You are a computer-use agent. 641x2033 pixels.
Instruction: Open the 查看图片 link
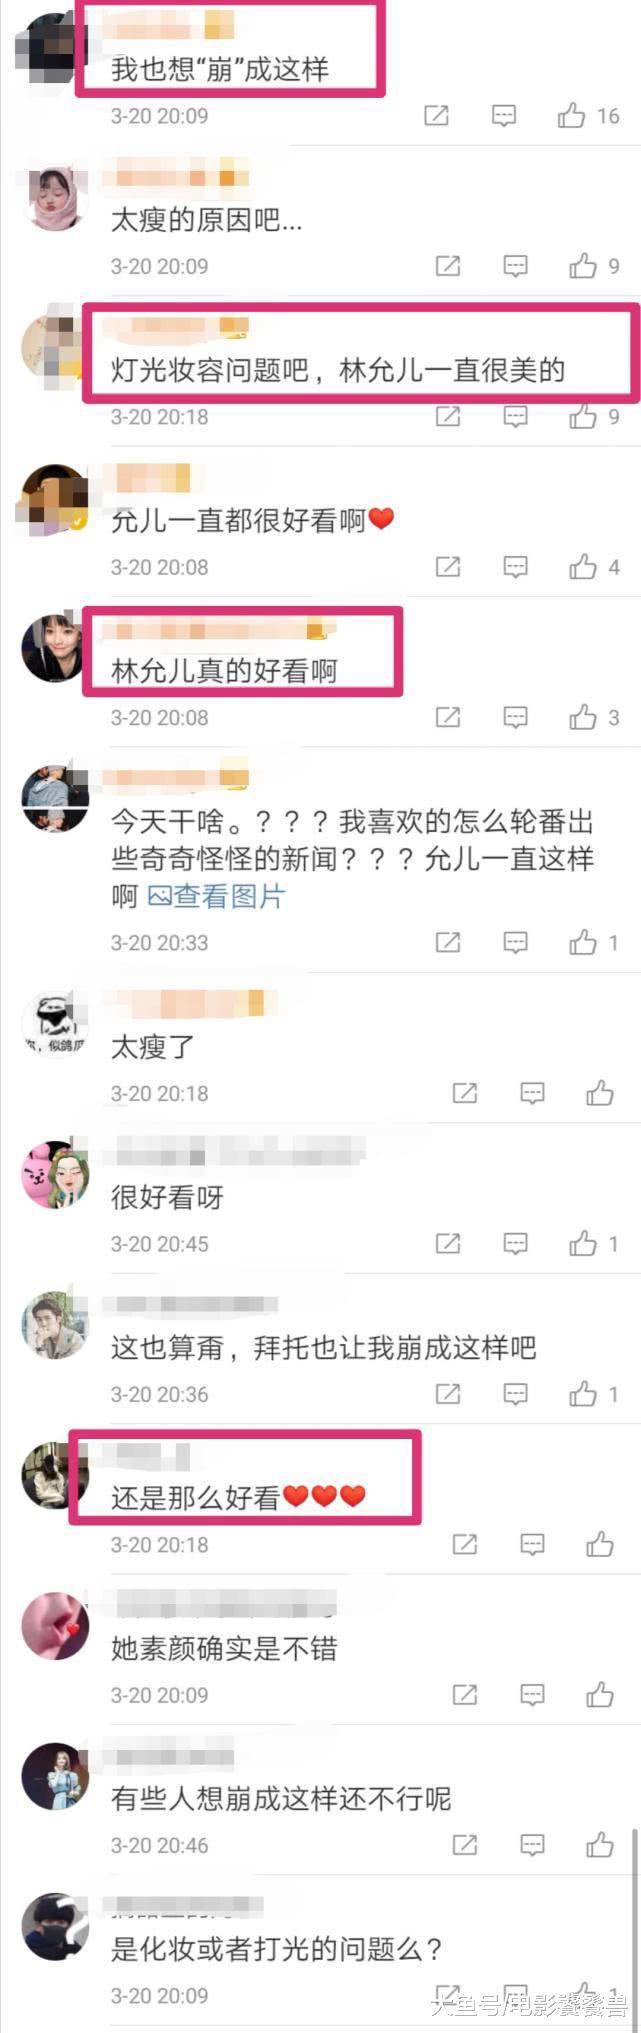coord(217,896)
